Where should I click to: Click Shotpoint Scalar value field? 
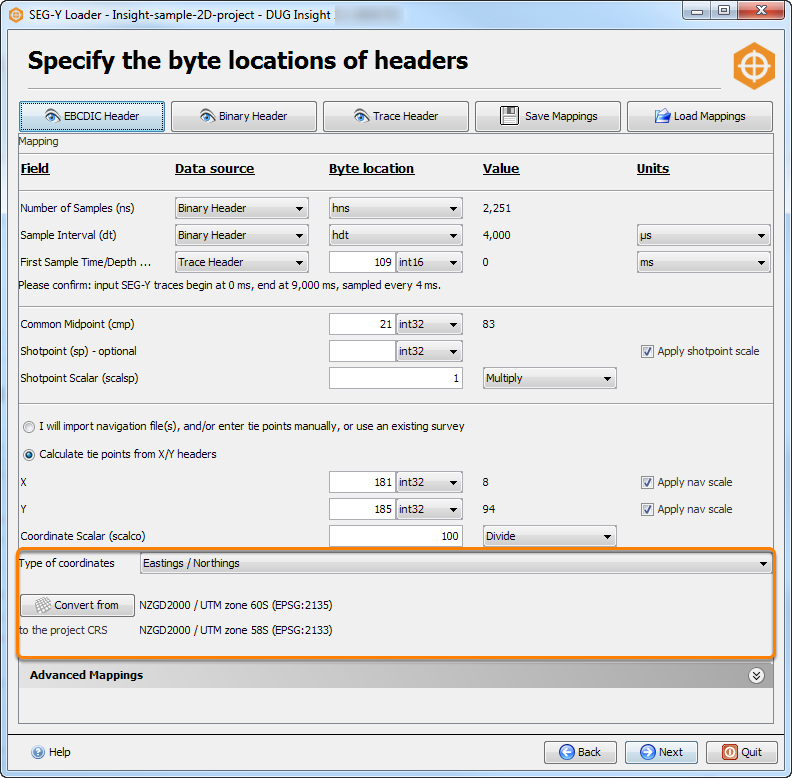(395, 378)
